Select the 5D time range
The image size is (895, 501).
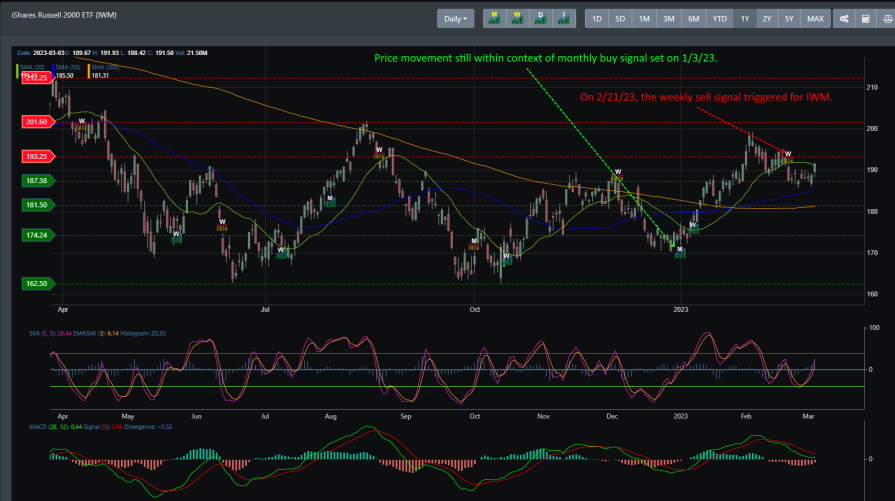pyautogui.click(x=620, y=19)
